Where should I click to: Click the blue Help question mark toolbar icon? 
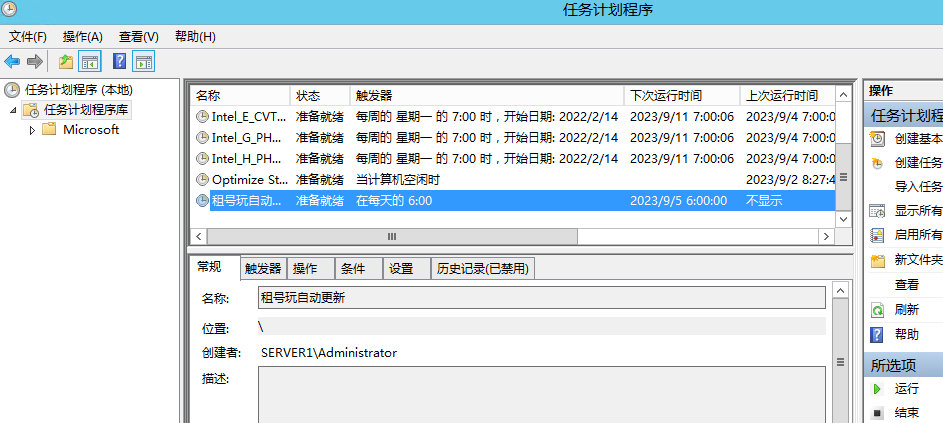pyautogui.click(x=120, y=61)
